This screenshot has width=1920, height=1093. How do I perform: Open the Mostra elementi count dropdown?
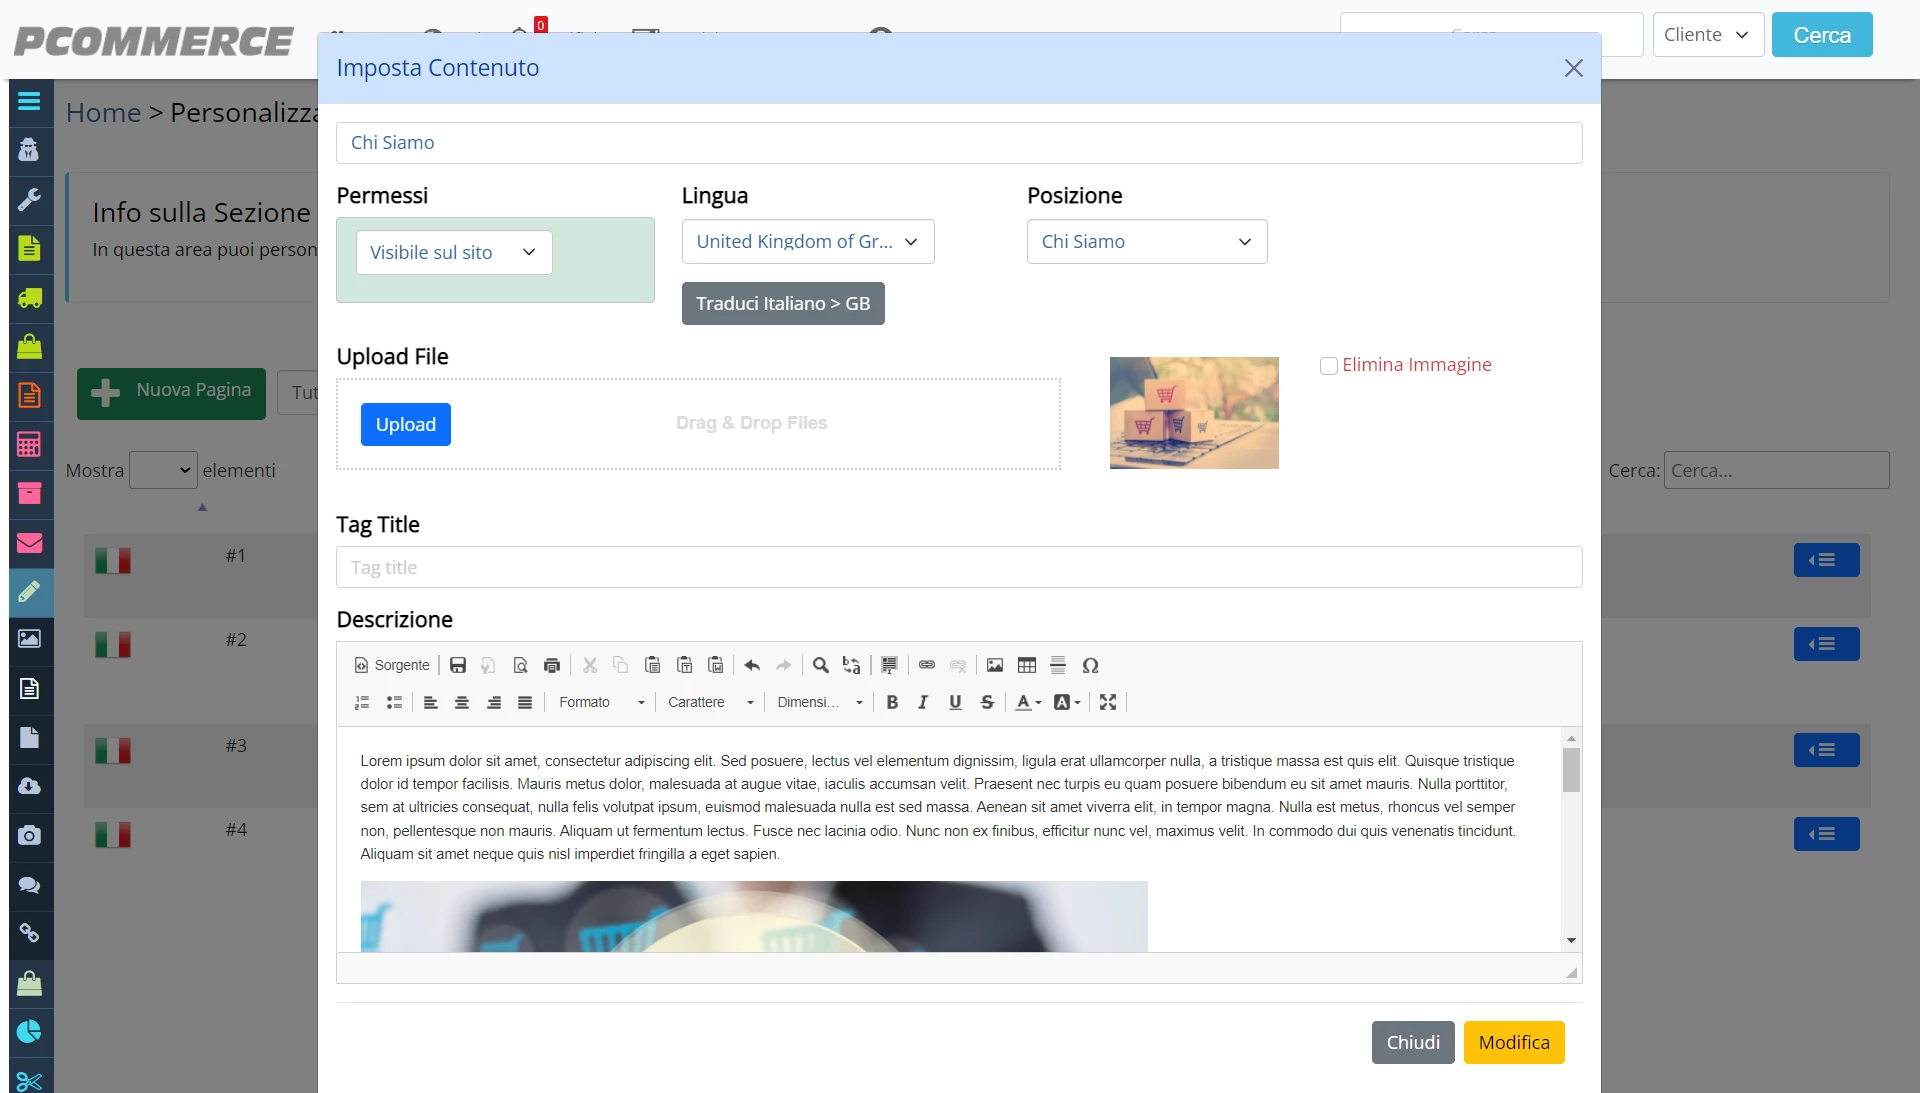[163, 470]
